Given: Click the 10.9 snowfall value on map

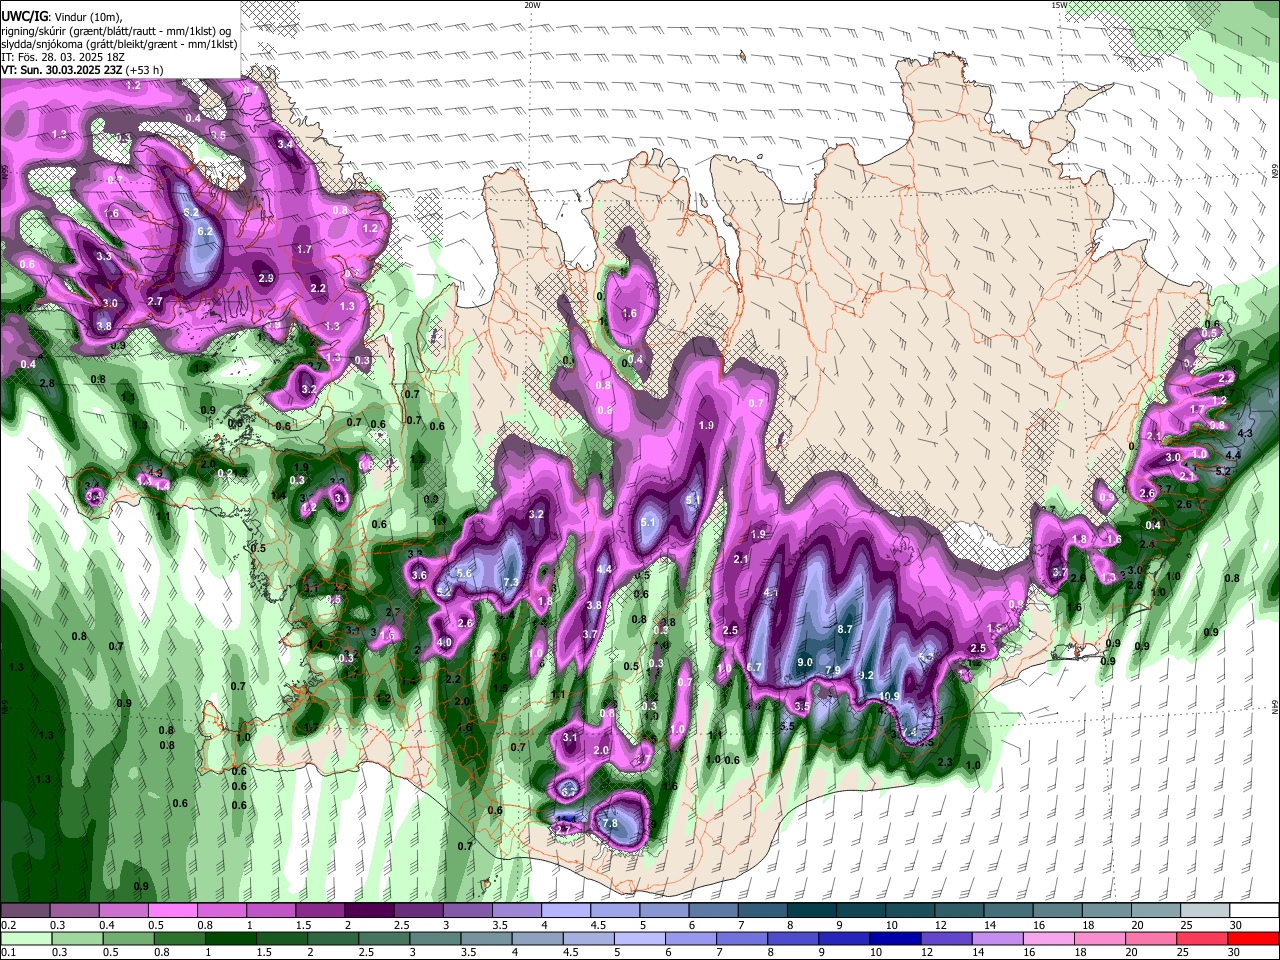Looking at the screenshot, I should [x=890, y=697].
